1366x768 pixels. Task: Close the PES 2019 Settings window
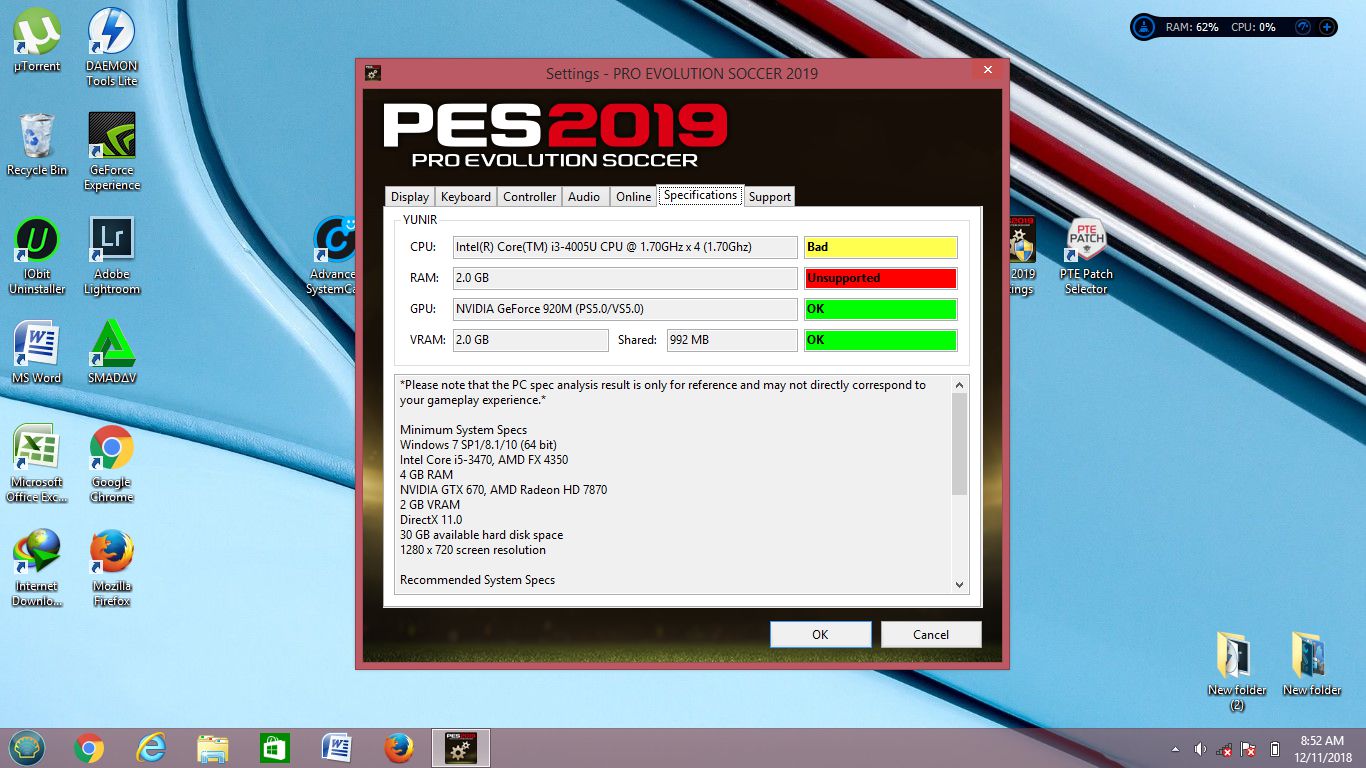tap(987, 70)
